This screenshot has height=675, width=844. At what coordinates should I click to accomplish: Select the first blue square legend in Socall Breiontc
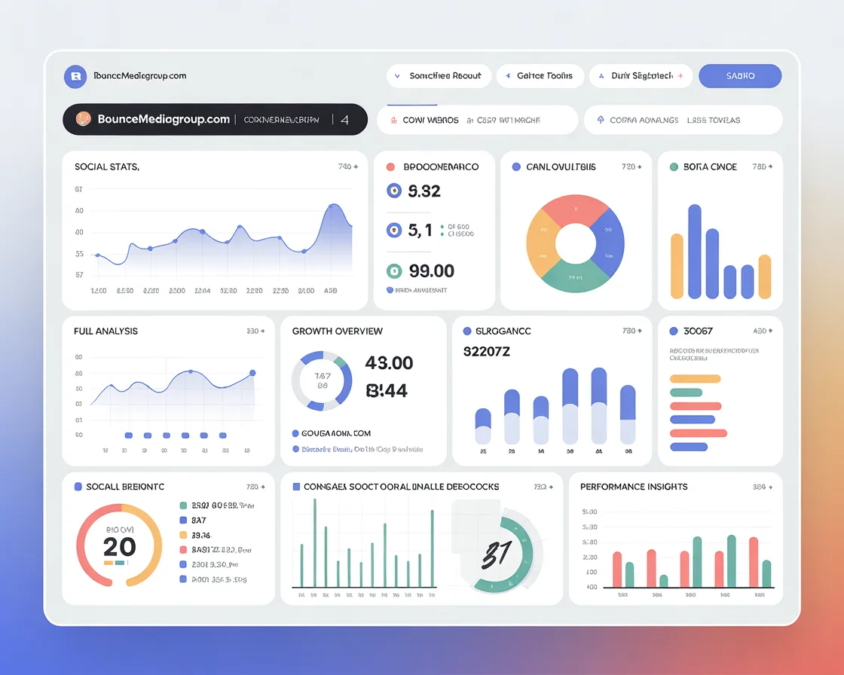pos(183,520)
